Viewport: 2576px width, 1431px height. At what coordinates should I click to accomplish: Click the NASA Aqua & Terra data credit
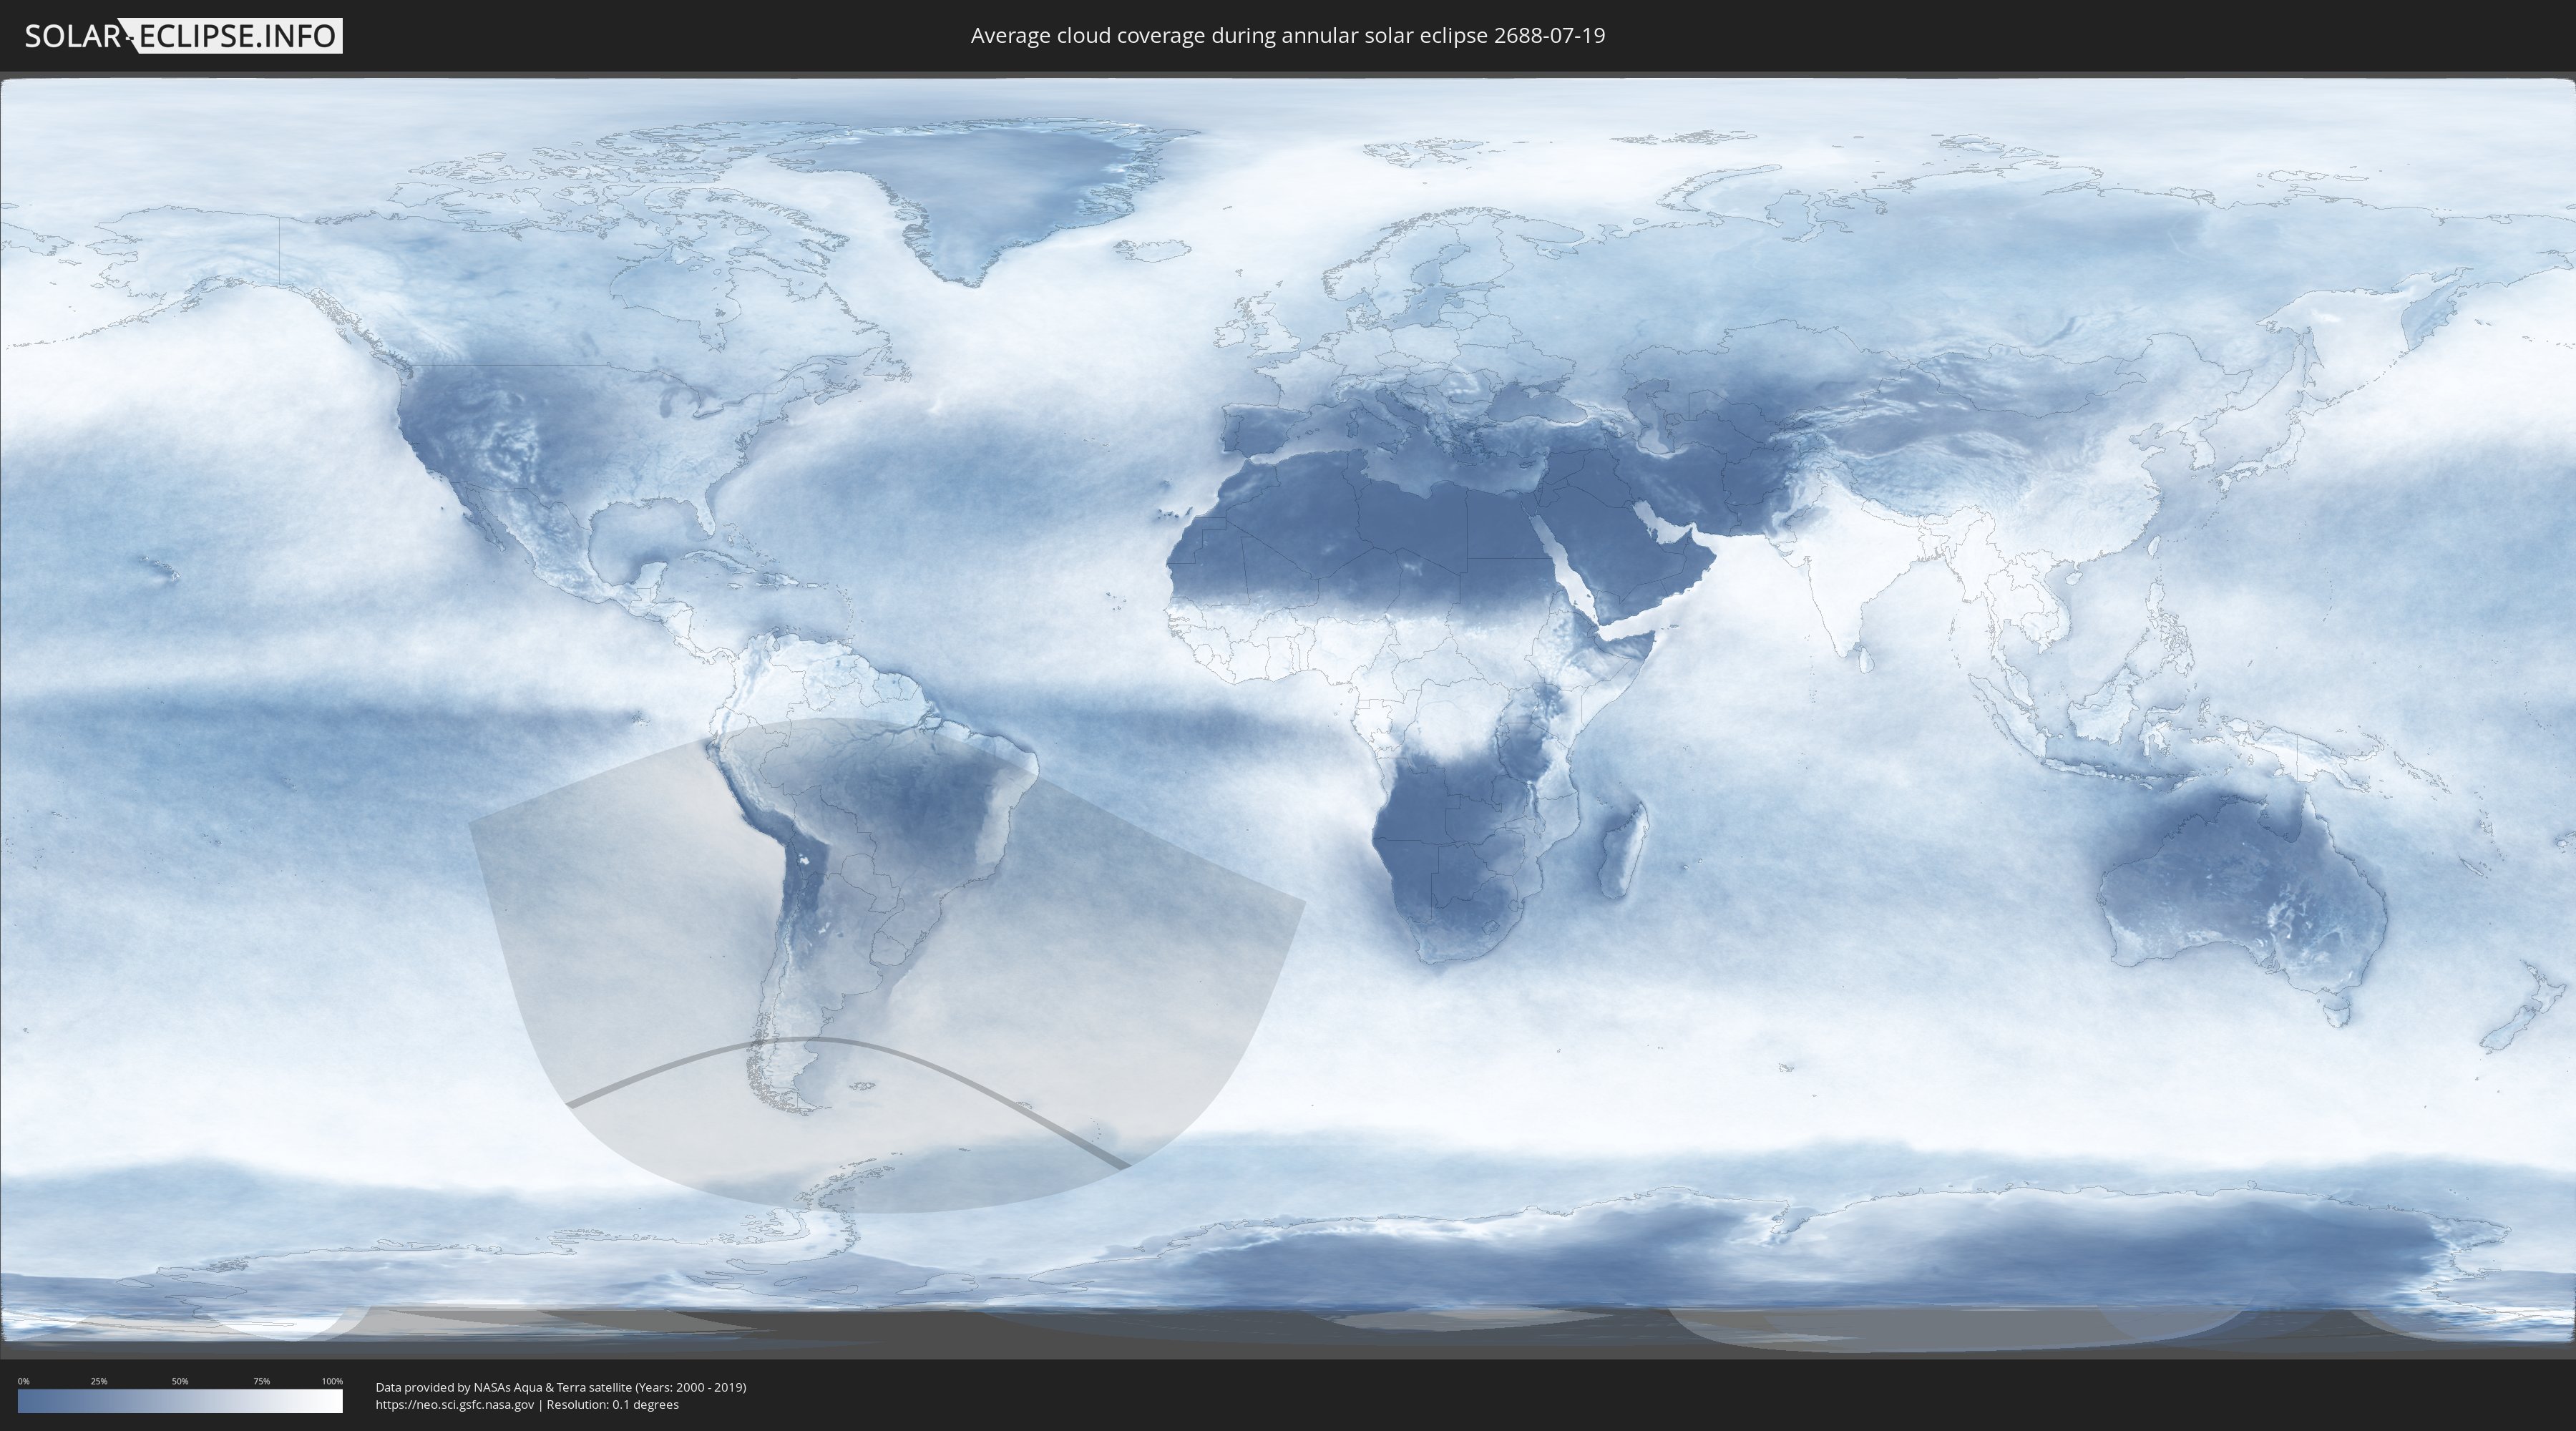click(560, 1387)
